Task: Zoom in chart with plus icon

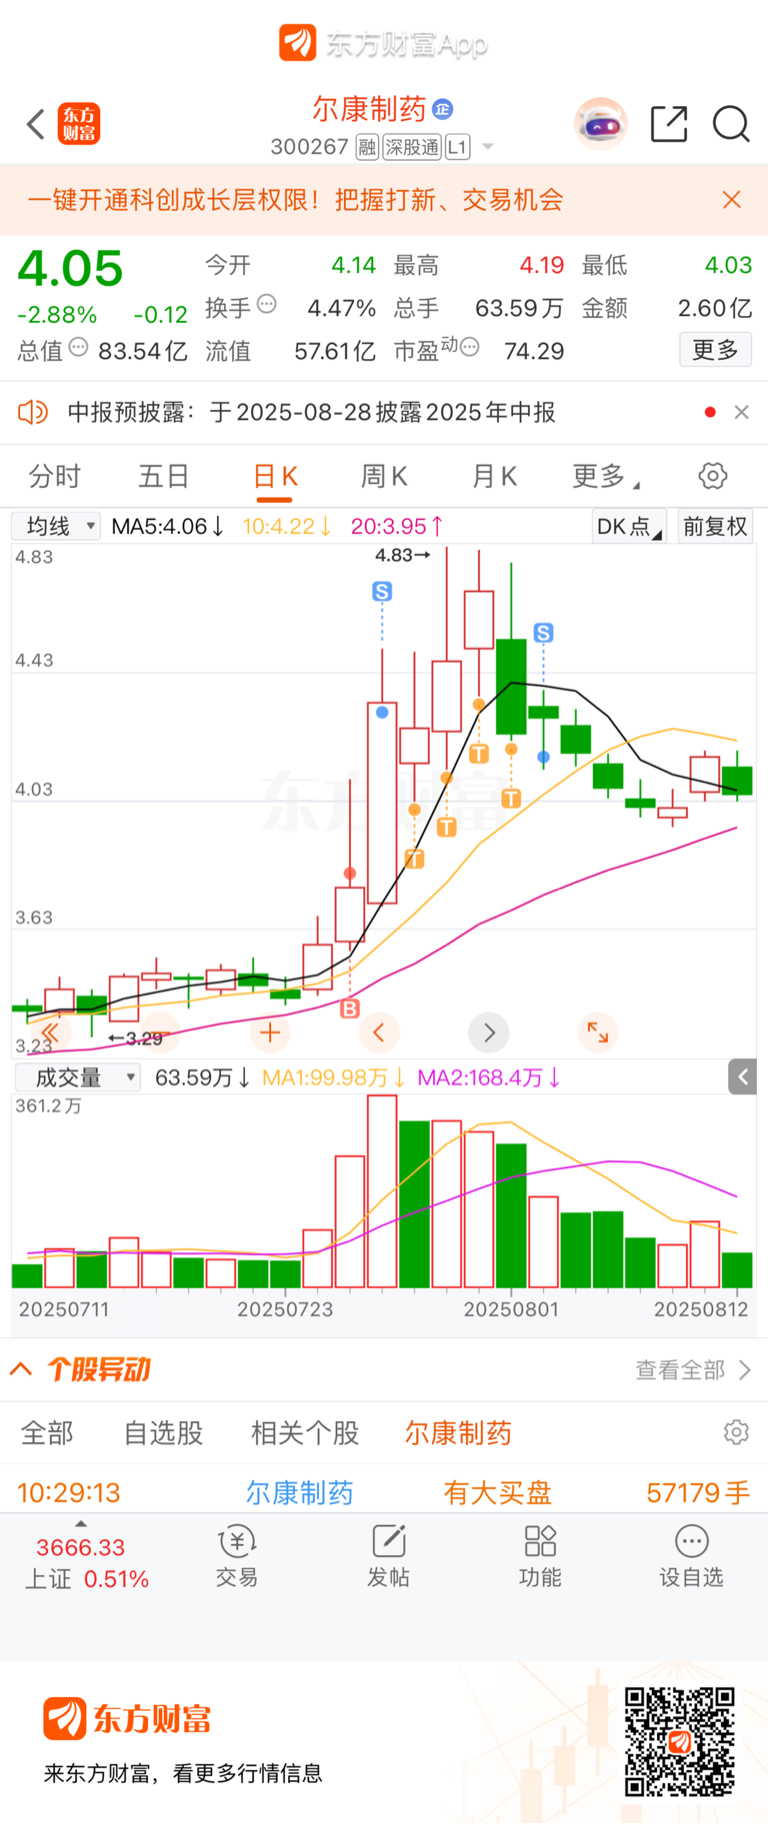Action: click(x=269, y=1033)
